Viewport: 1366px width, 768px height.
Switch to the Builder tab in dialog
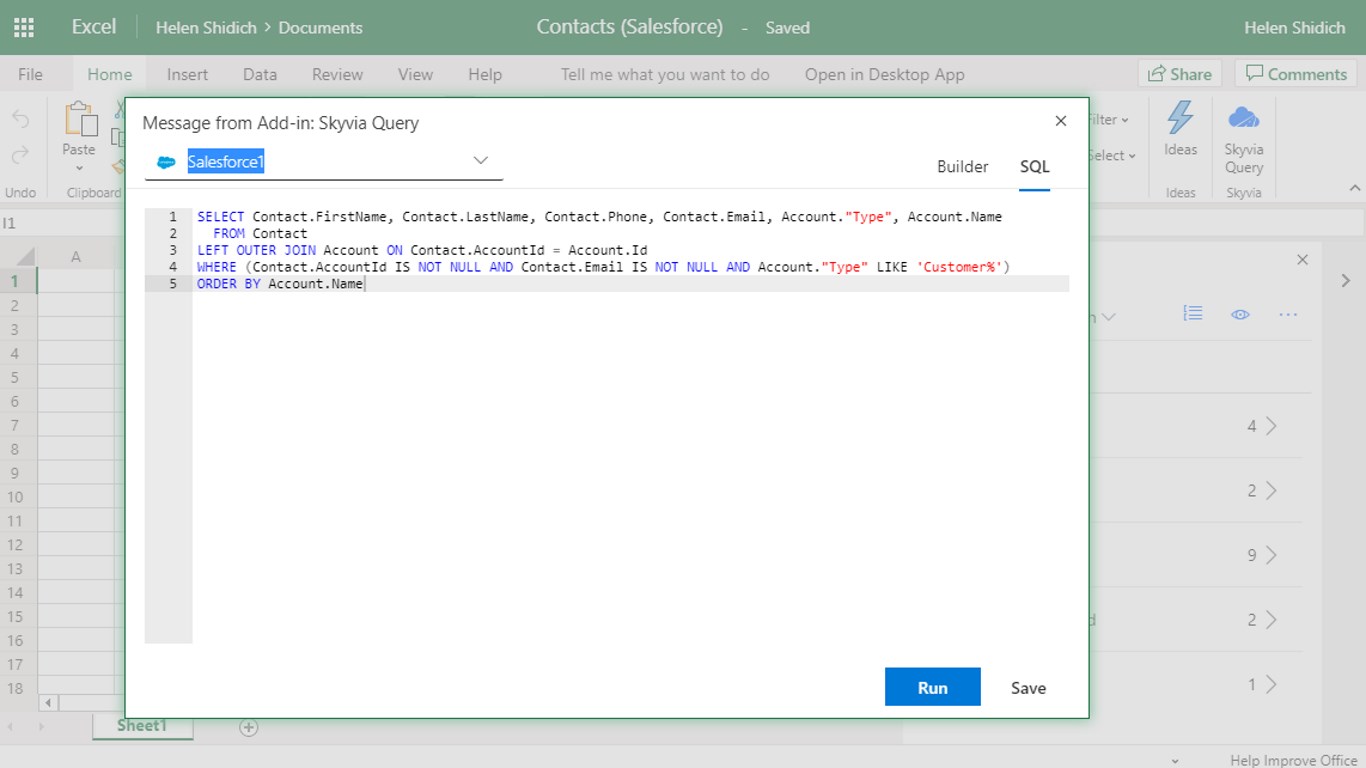coord(962,167)
